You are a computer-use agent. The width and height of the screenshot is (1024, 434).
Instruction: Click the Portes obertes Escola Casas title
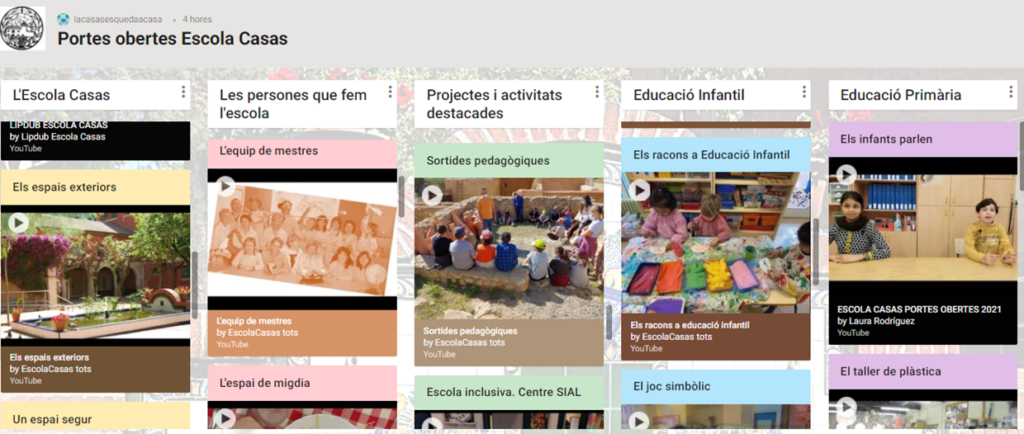click(172, 39)
